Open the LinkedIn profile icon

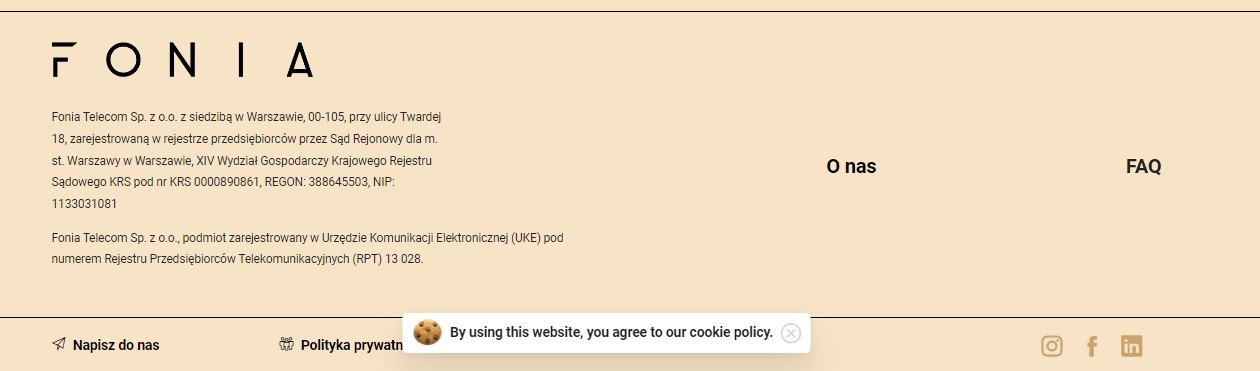pyautogui.click(x=1131, y=346)
